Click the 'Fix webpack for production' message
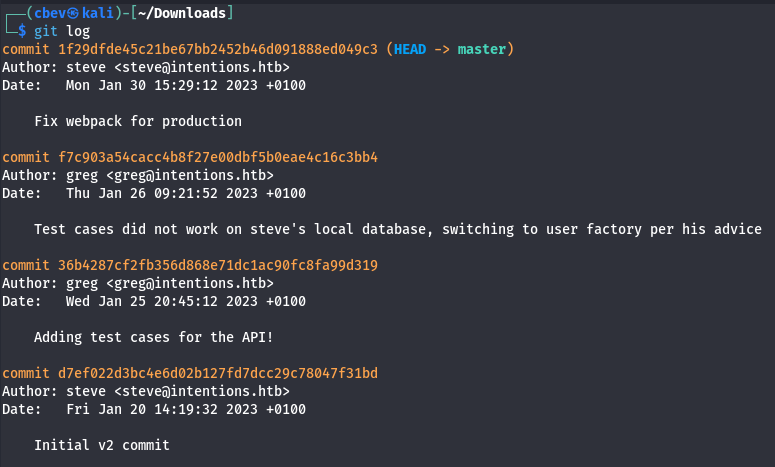The height and width of the screenshot is (467, 775). click(138, 121)
